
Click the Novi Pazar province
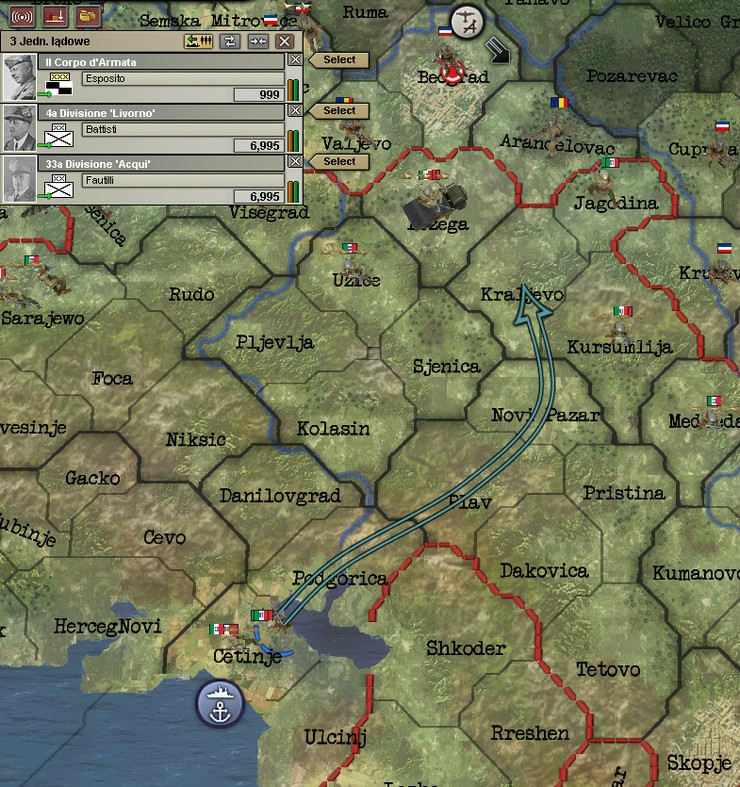pyautogui.click(x=545, y=415)
